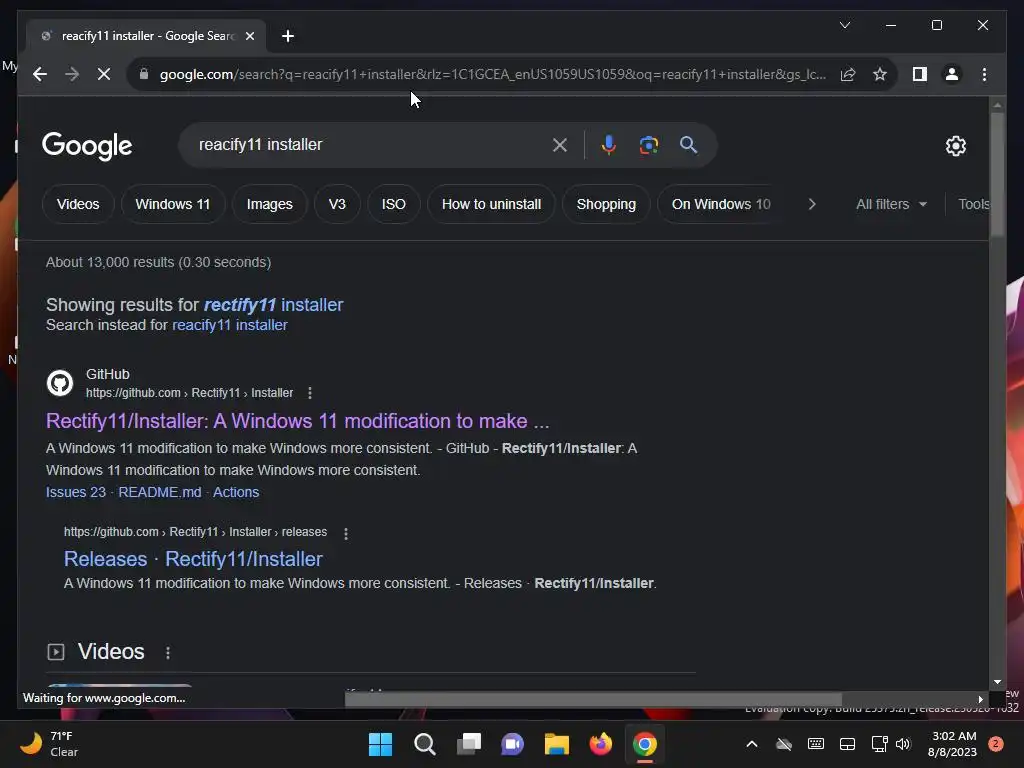Image resolution: width=1024 pixels, height=768 pixels.
Task: Go back to the previous page
Action: click(x=40, y=74)
